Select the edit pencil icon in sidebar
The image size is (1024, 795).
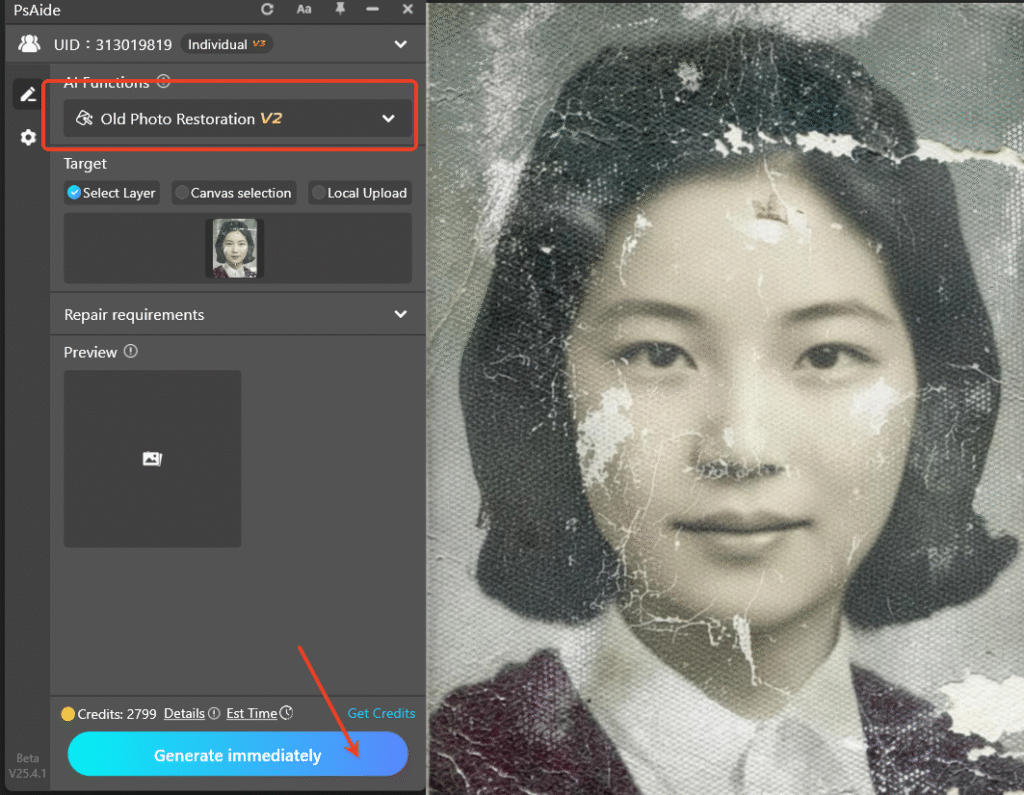tap(27, 93)
